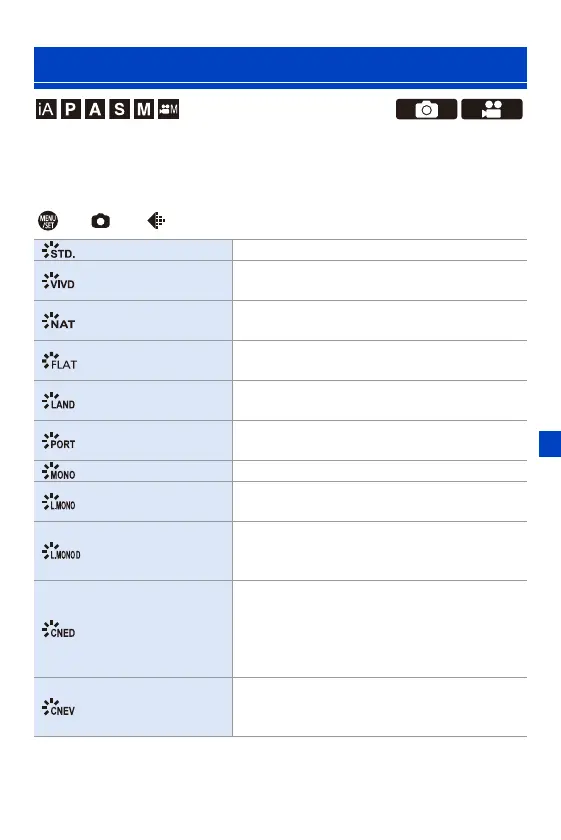Click the iA mode icon

(46, 109)
